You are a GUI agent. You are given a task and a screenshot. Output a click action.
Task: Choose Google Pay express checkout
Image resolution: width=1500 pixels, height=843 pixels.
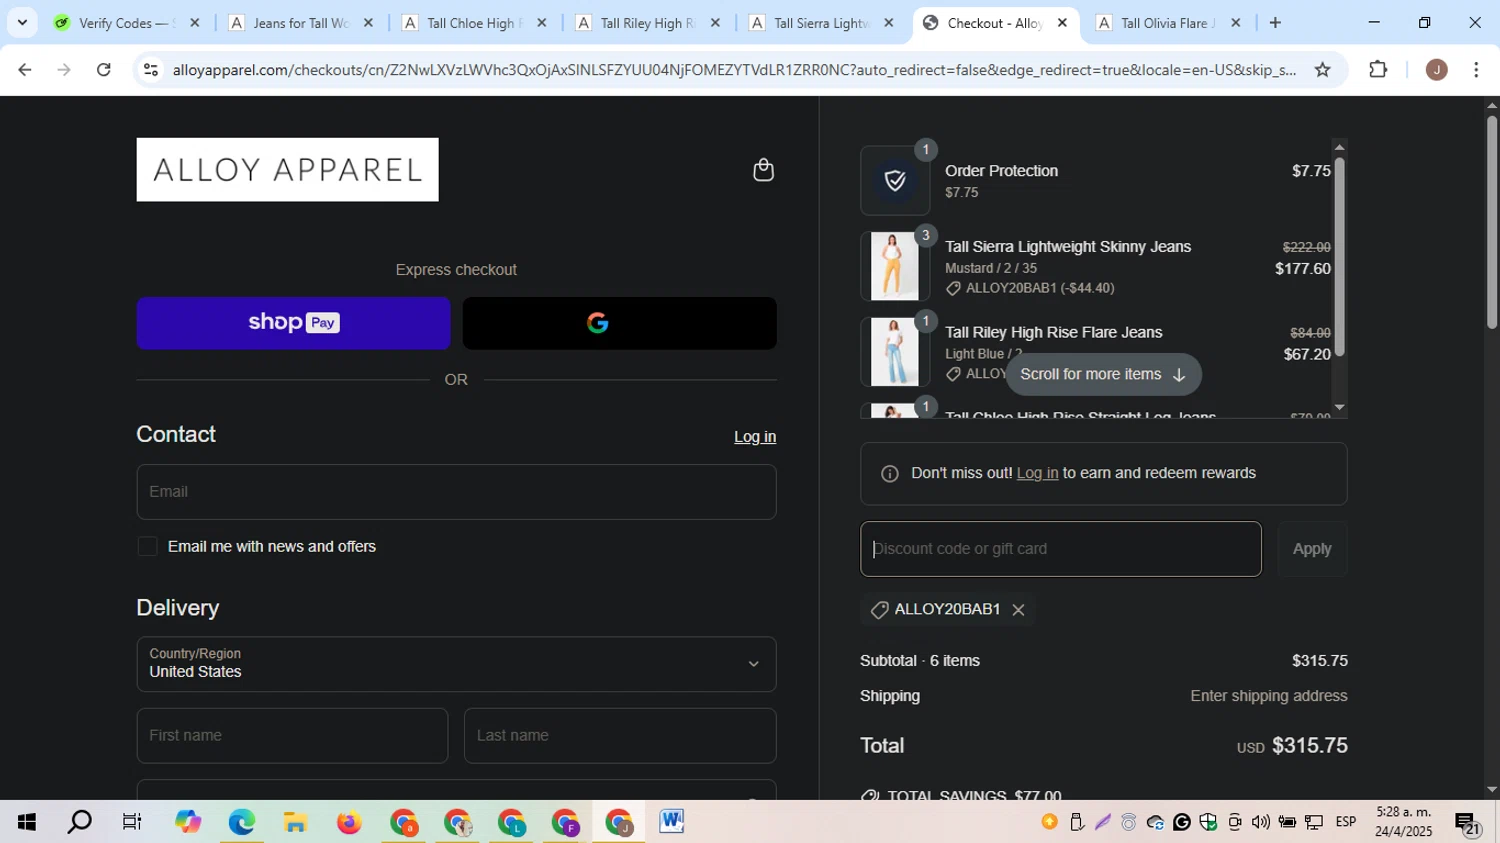pos(619,323)
